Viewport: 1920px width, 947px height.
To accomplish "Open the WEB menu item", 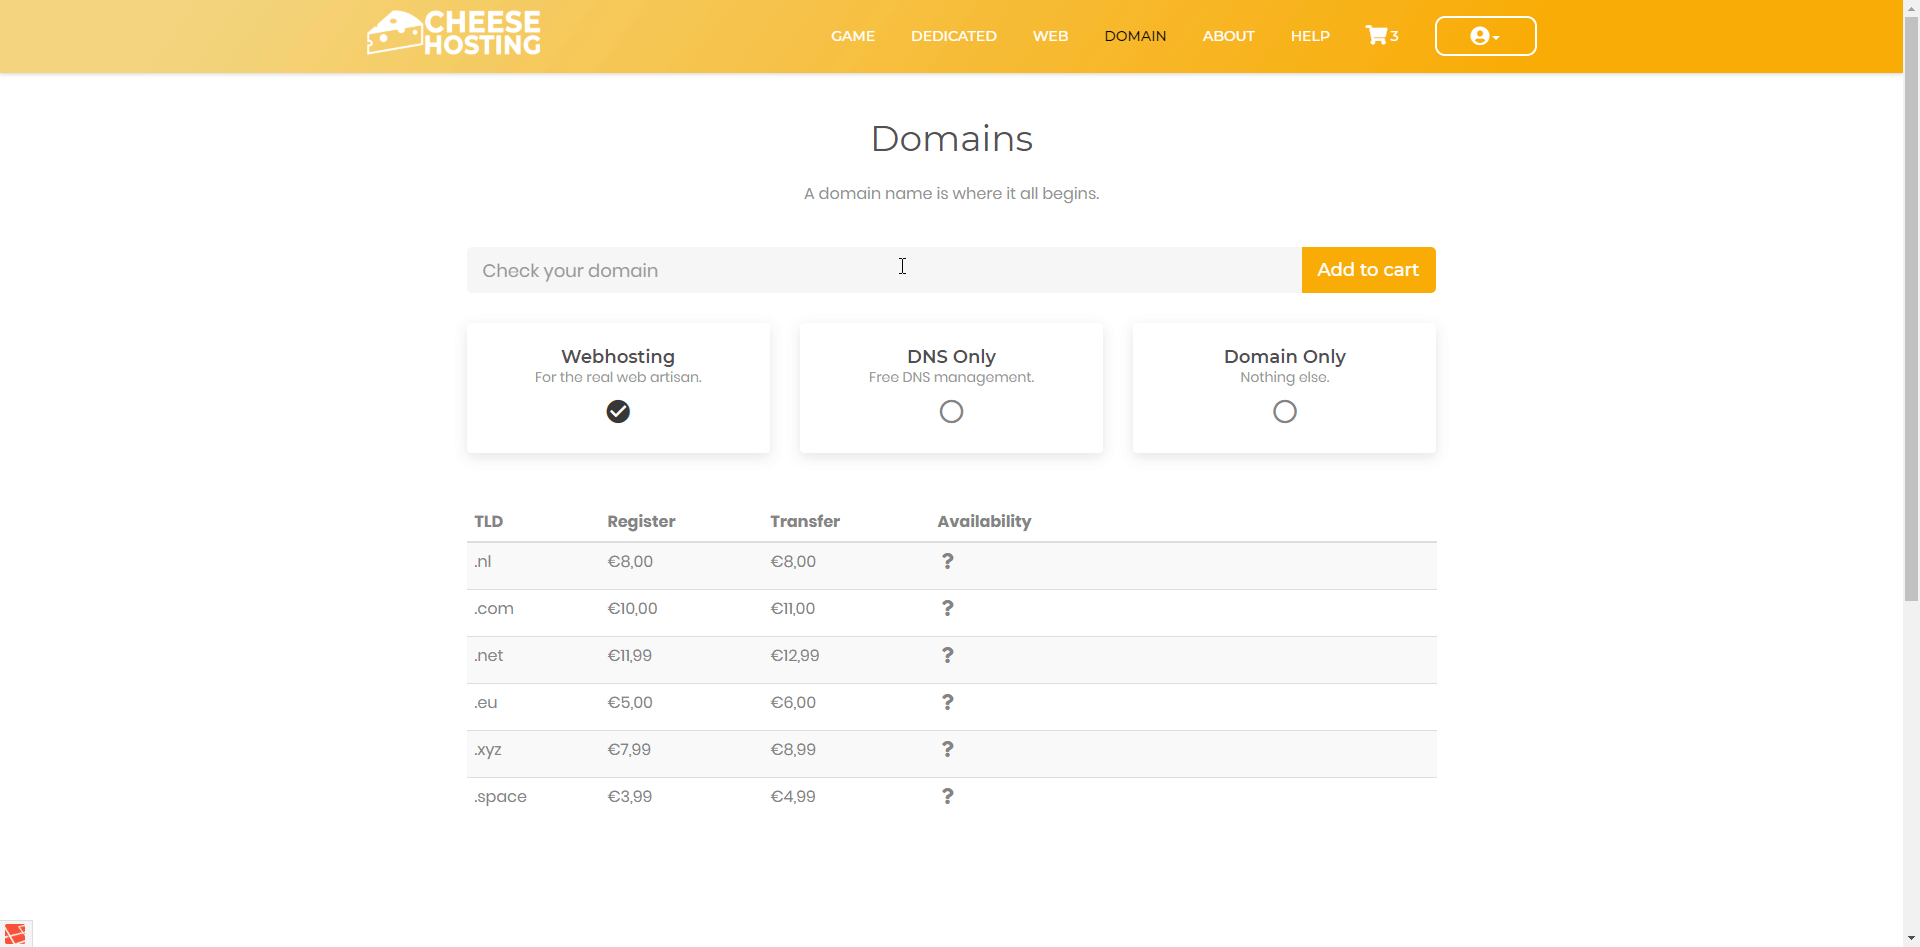I will pyautogui.click(x=1050, y=36).
